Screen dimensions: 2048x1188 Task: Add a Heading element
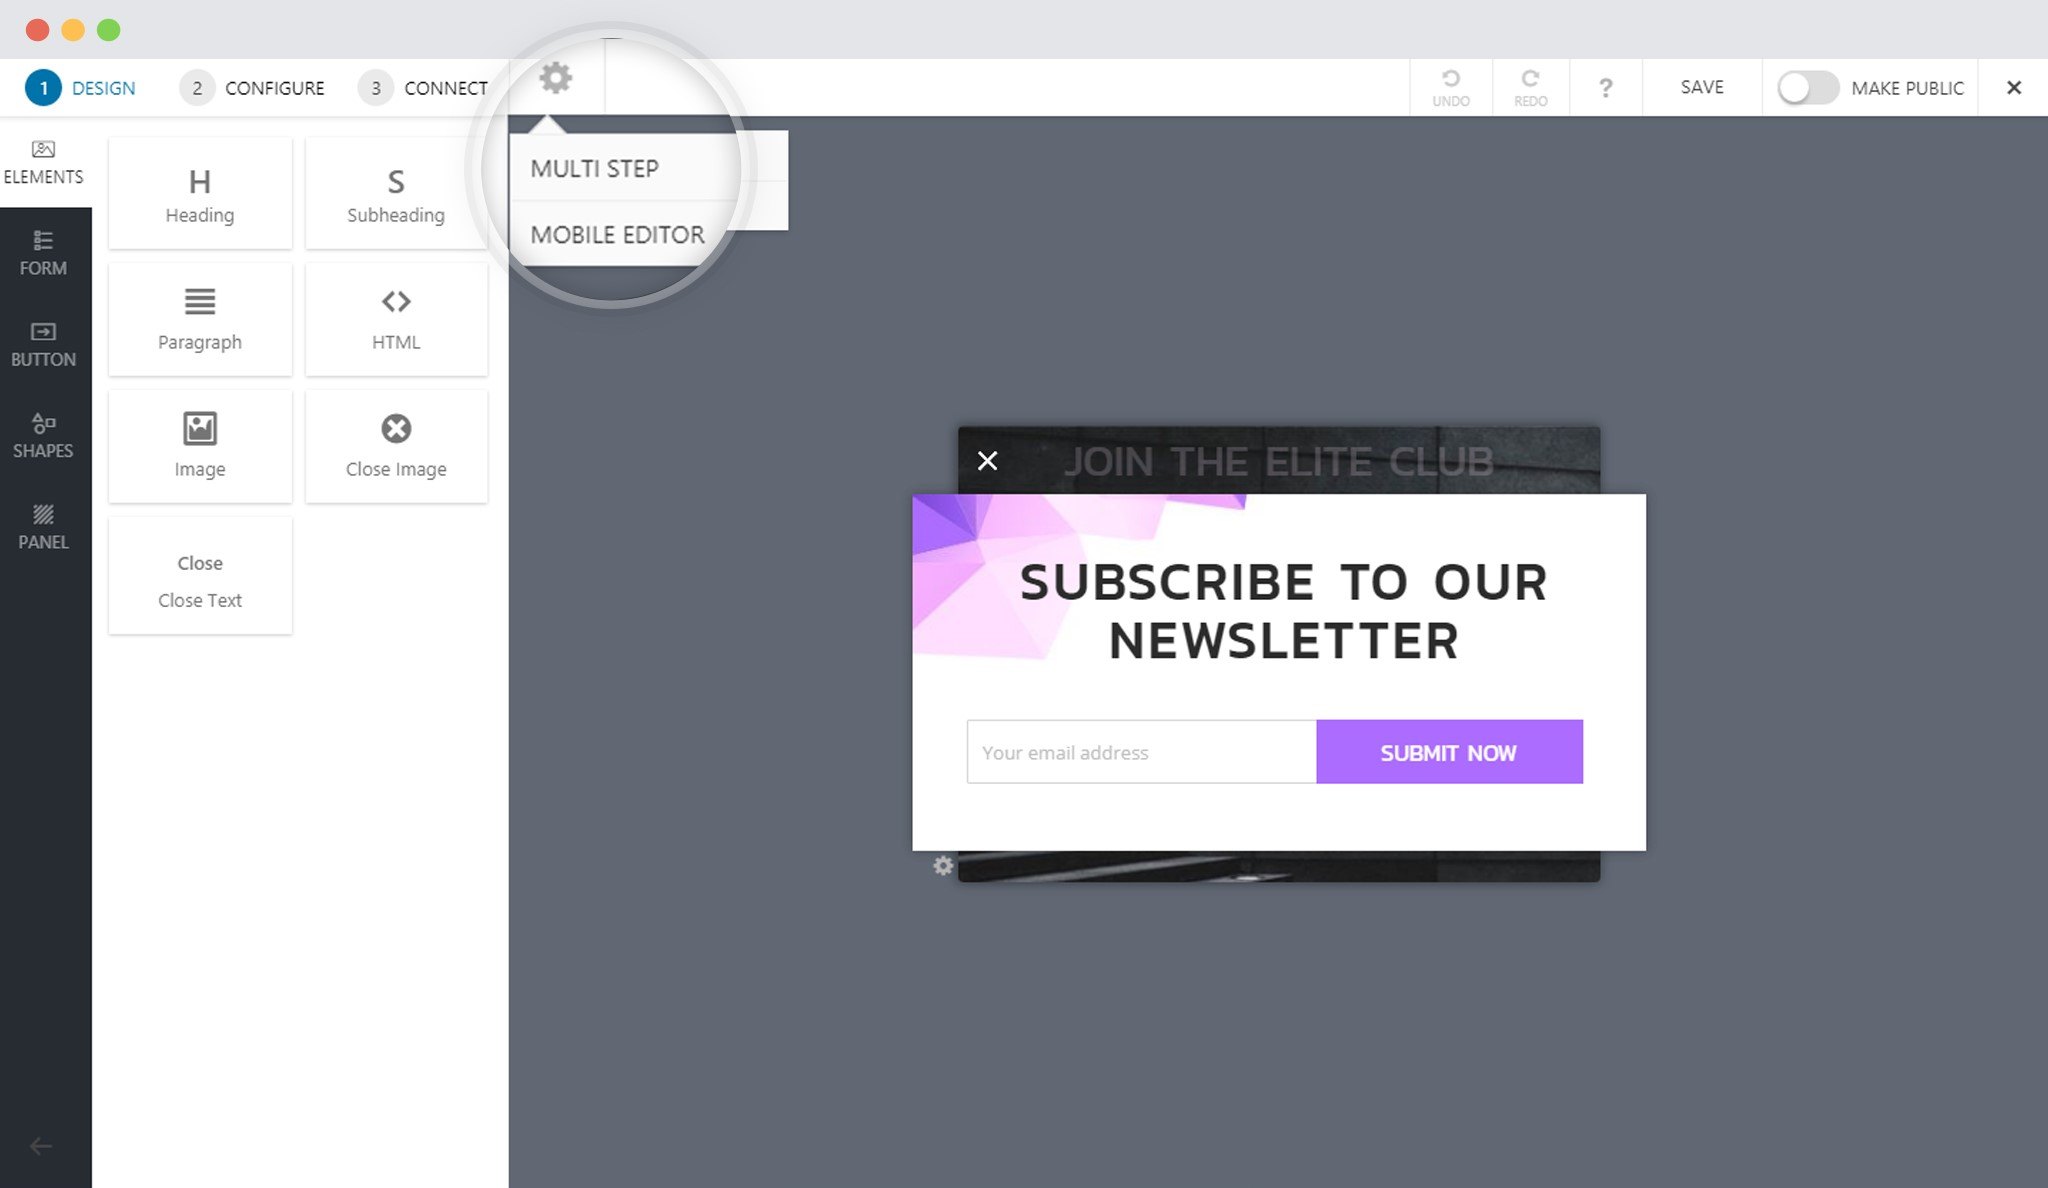click(x=200, y=194)
